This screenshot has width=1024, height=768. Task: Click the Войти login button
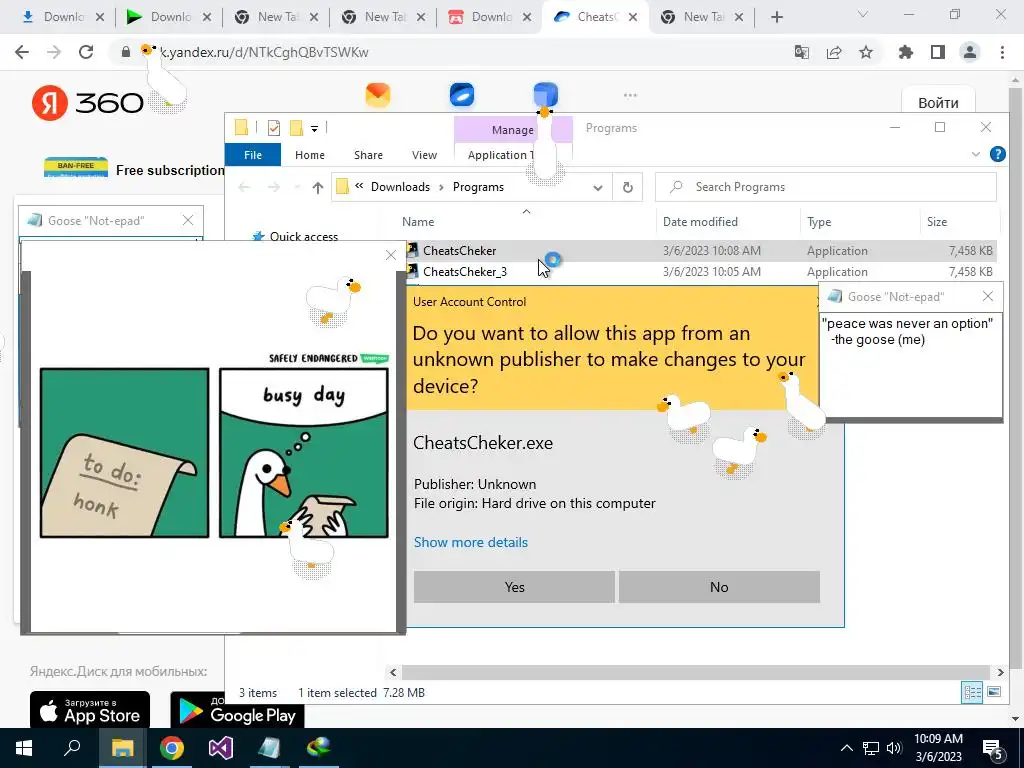pos(938,103)
